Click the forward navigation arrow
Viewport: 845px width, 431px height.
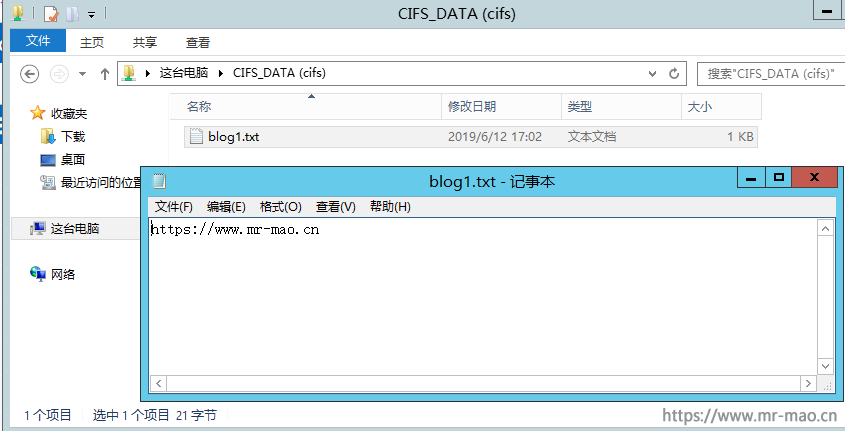tap(59, 74)
